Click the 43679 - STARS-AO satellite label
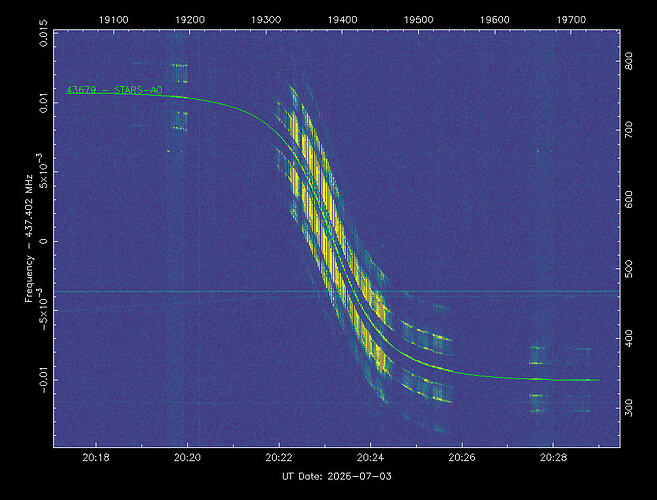This screenshot has height=500, width=657. 114,90
